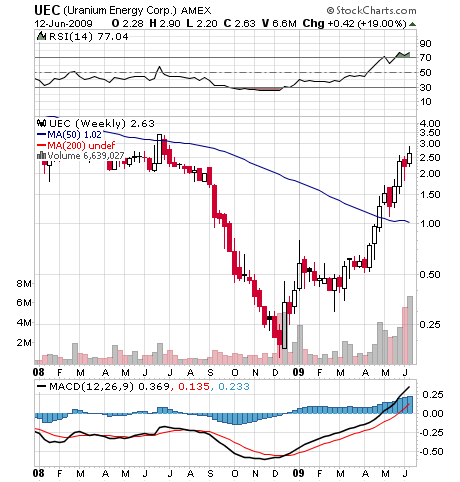Click the price axis label '2.50'
Viewport: 460px width, 482px height.
[x=430, y=157]
